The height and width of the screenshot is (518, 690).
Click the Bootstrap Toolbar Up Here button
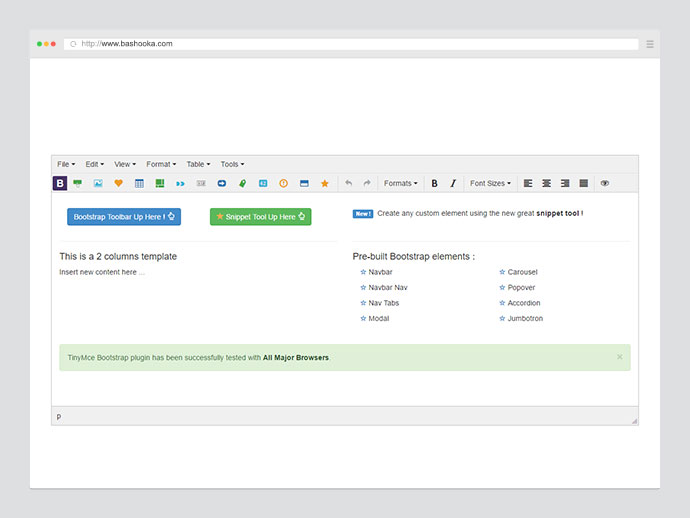point(124,217)
